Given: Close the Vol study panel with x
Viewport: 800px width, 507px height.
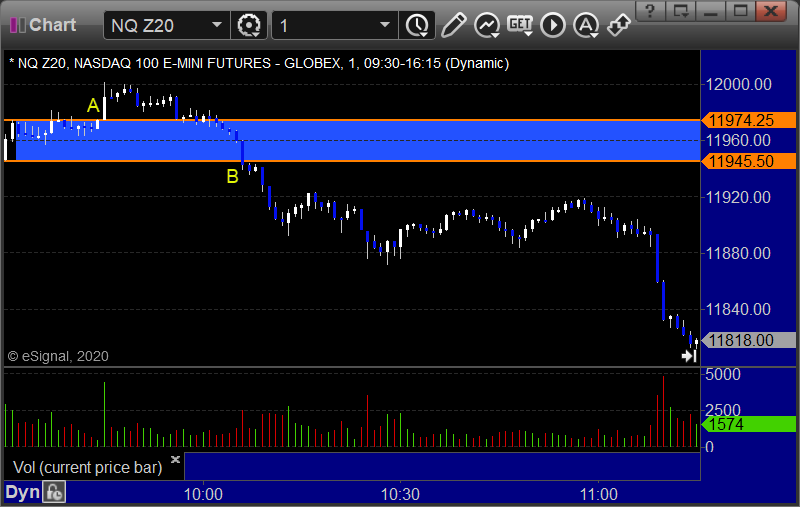Looking at the screenshot, I should click(175, 460).
